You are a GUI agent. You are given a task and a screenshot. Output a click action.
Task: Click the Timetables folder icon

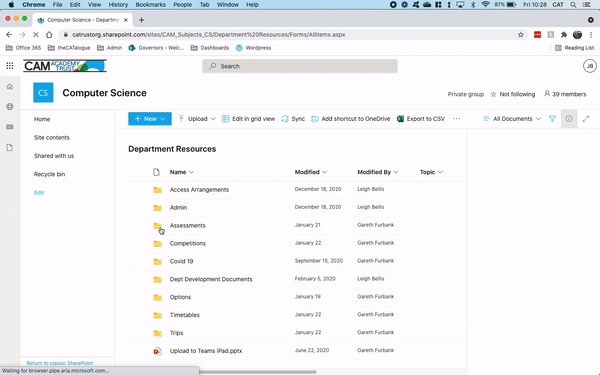coord(157,315)
